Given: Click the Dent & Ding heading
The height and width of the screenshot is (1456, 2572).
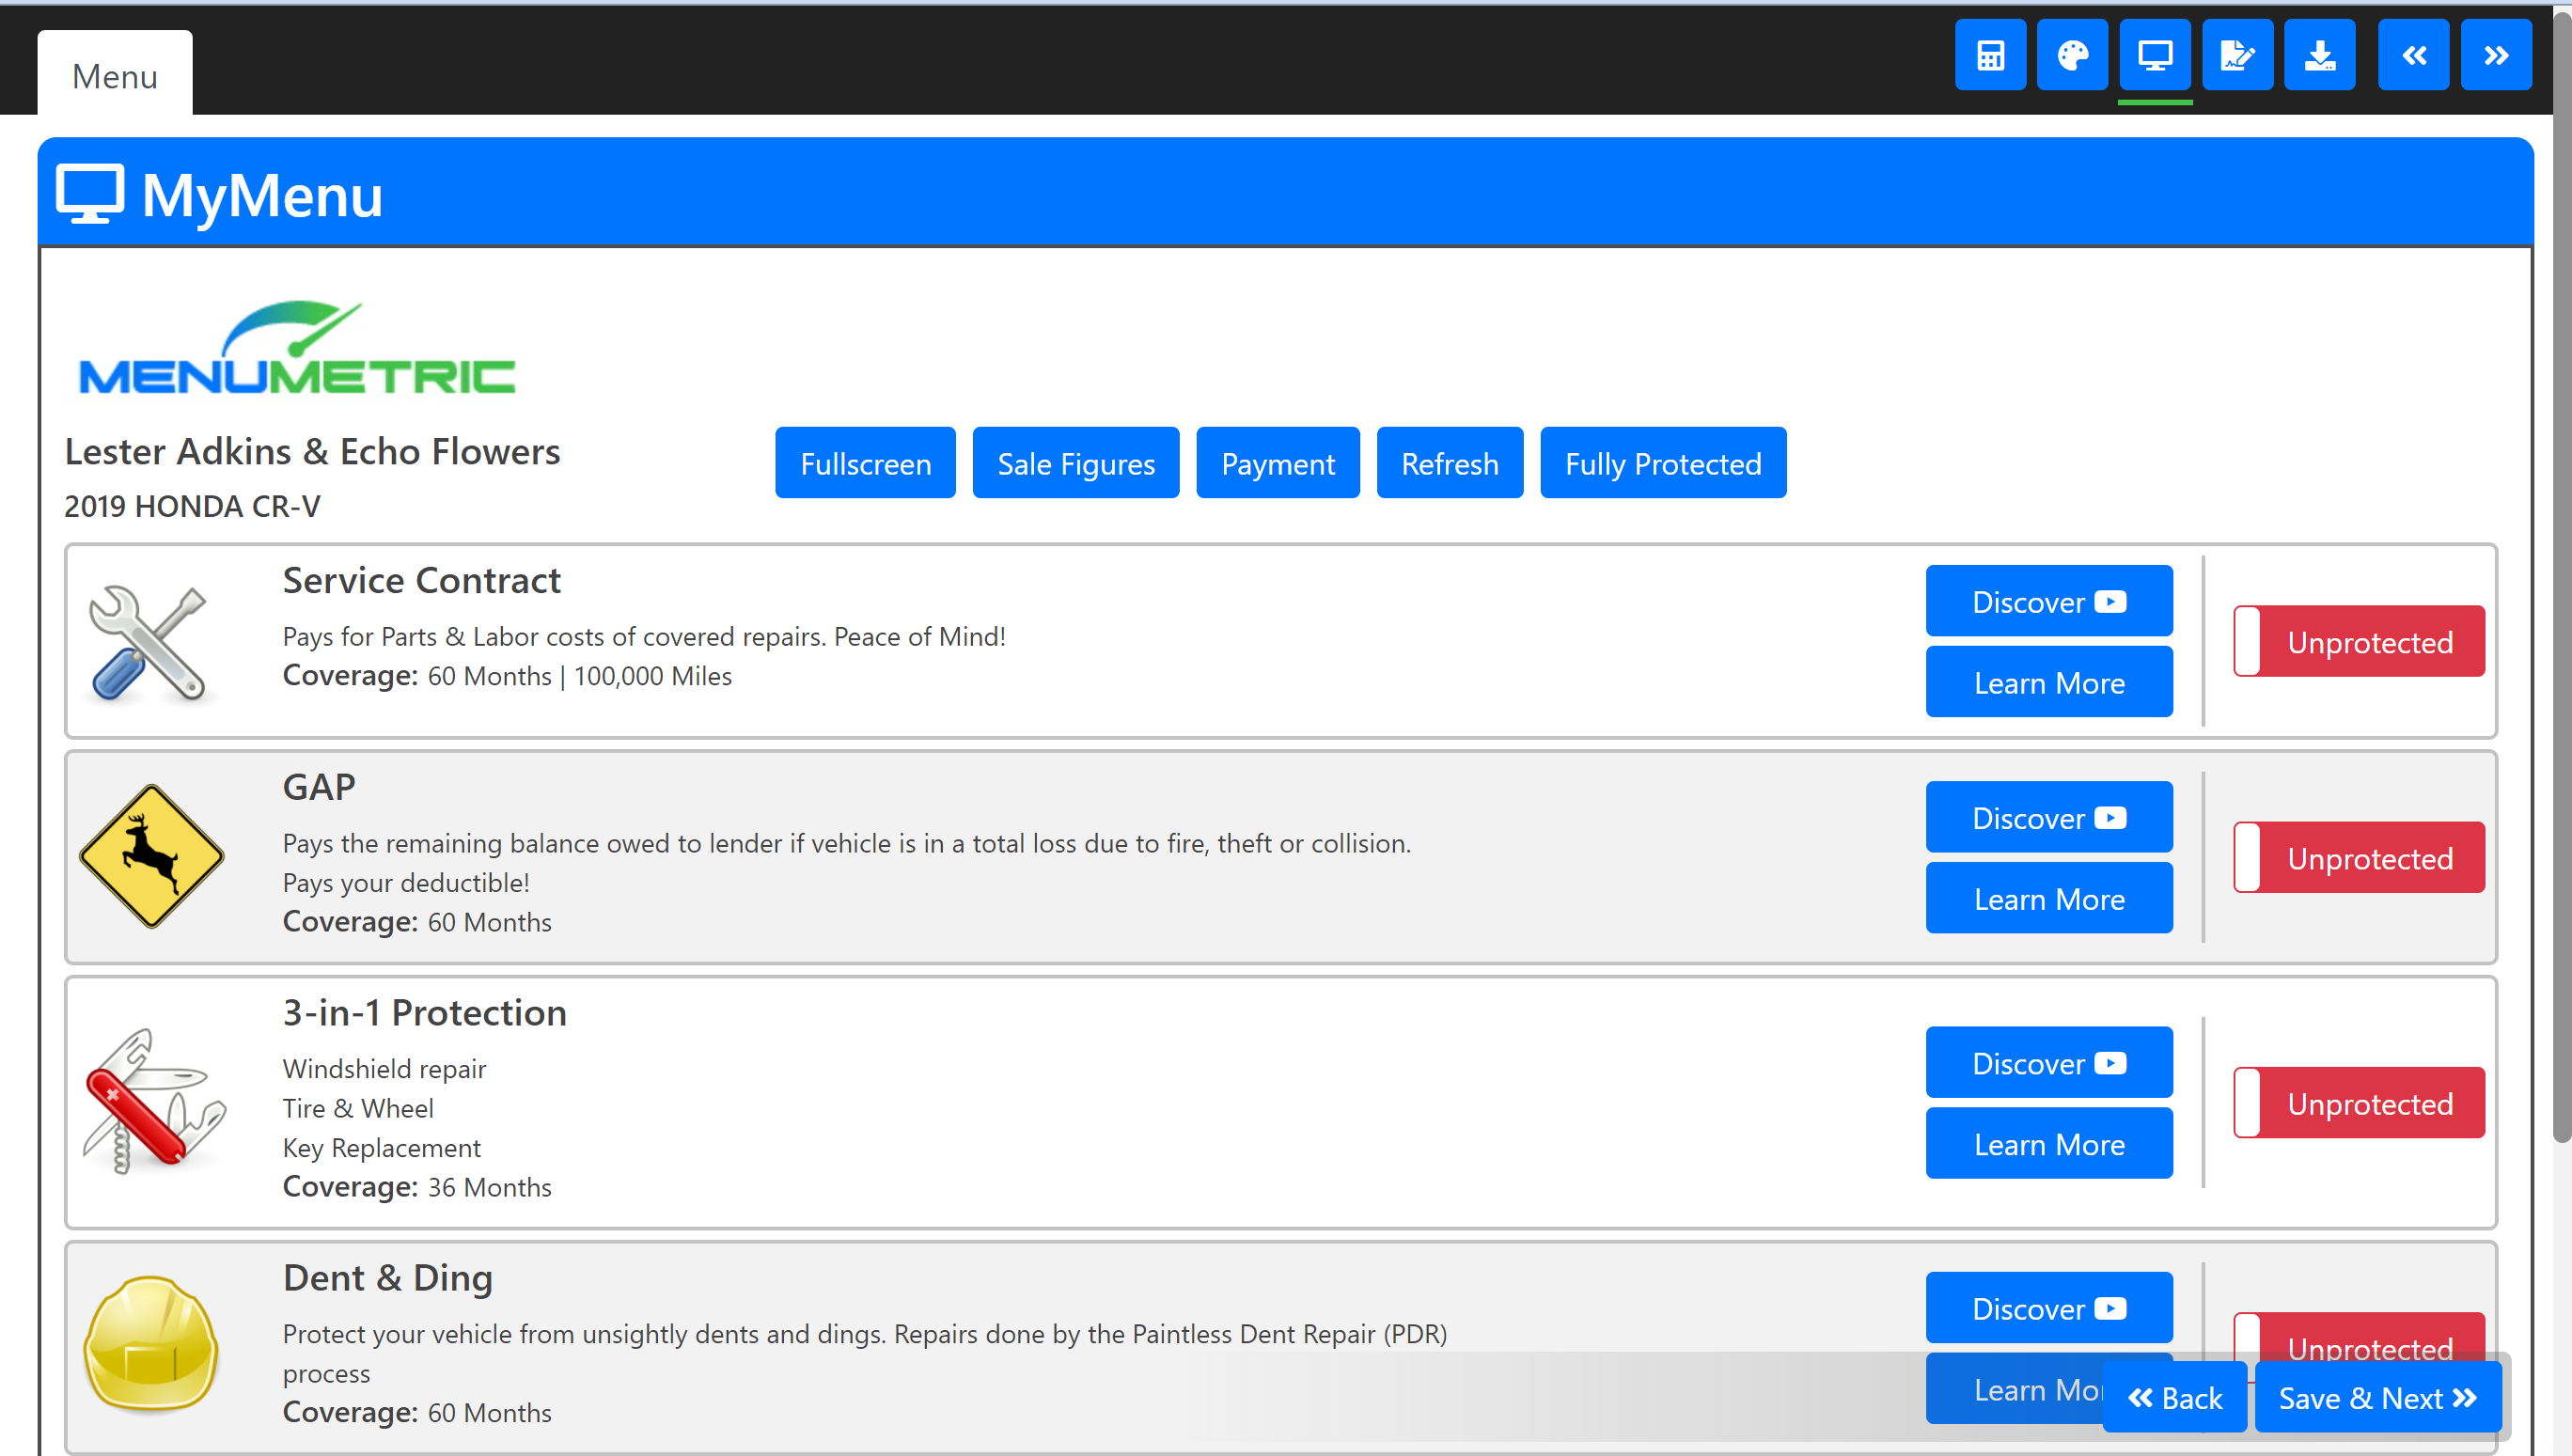Looking at the screenshot, I should pyautogui.click(x=388, y=1277).
